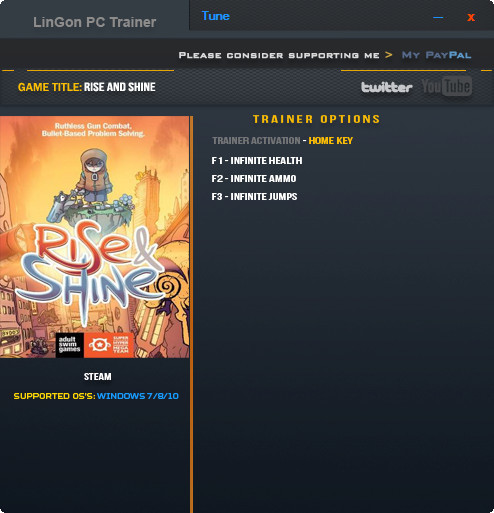Click the Trainer Options heading
The image size is (494, 513).
click(x=316, y=119)
